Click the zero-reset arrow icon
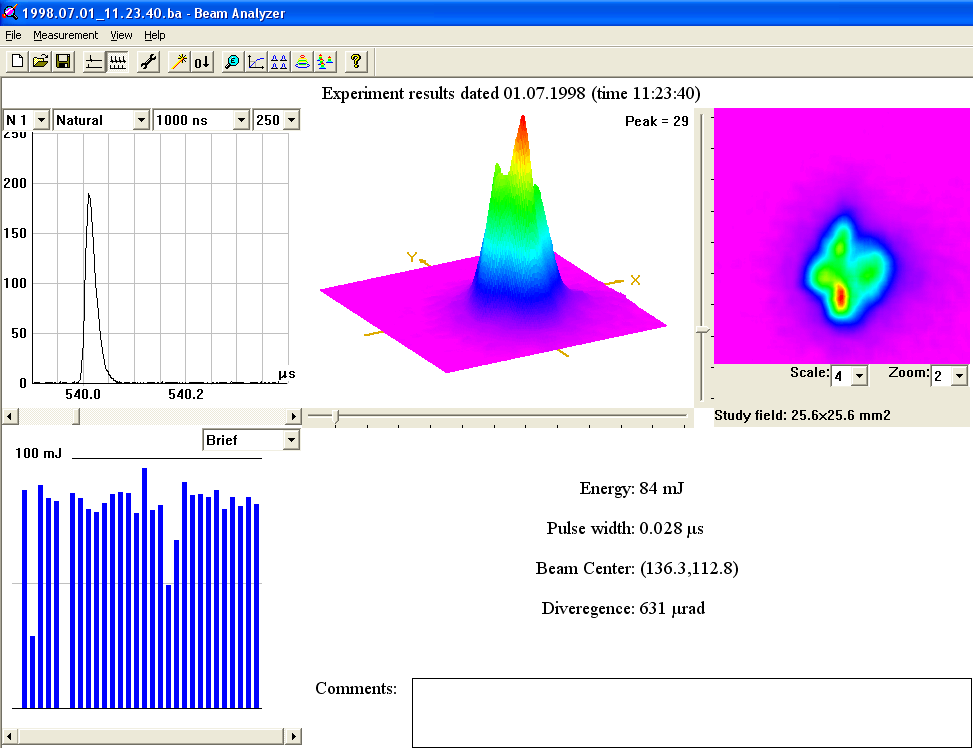This screenshot has width=973, height=748. coord(202,61)
